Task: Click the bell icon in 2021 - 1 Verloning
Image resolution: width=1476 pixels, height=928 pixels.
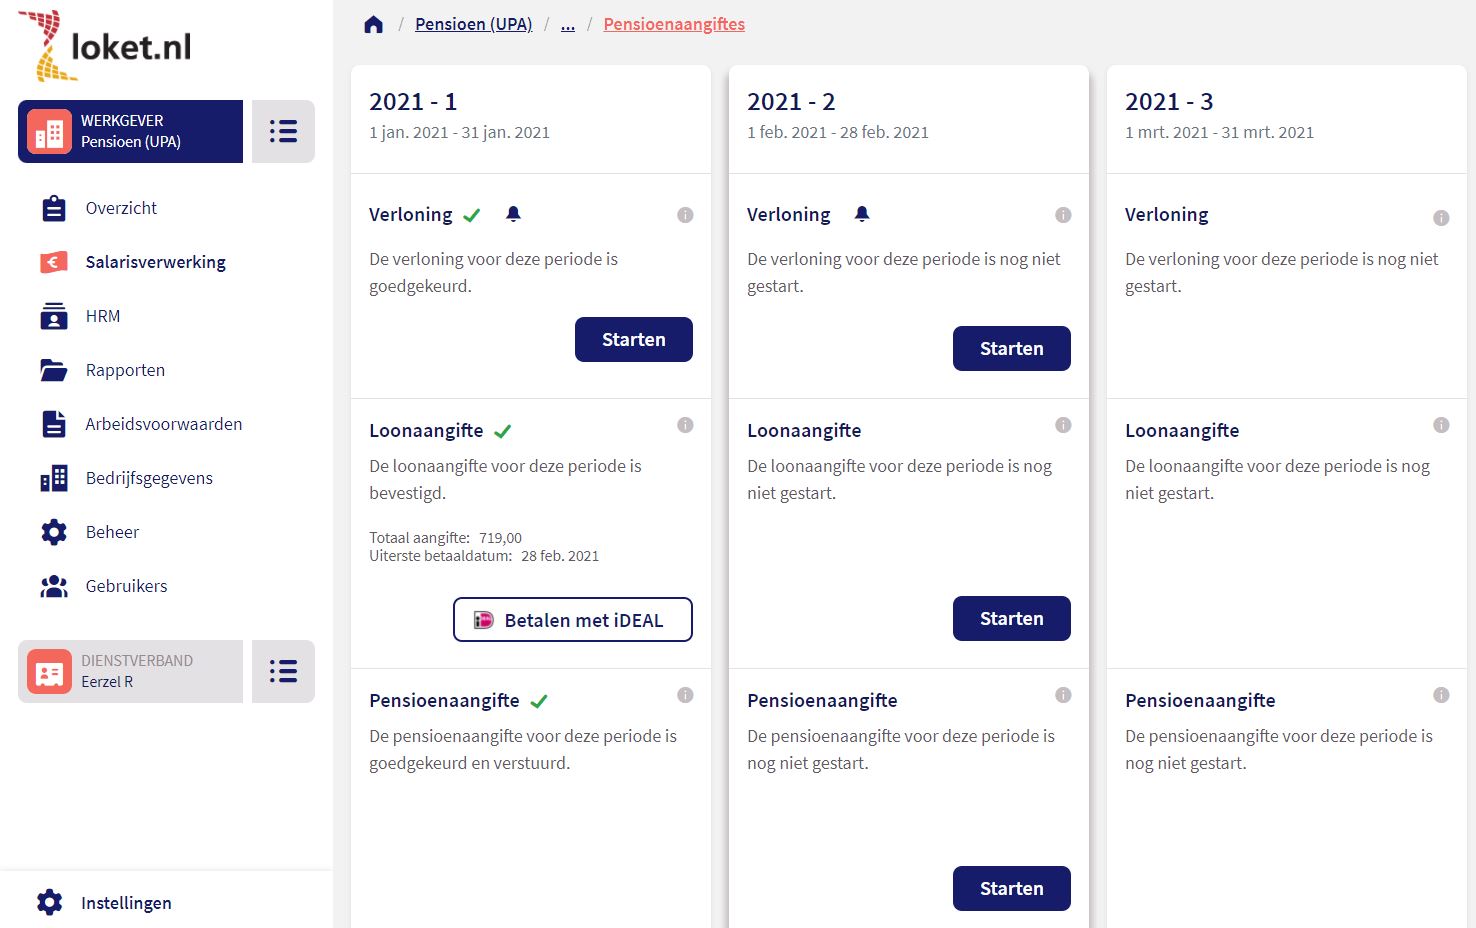Action: [513, 213]
